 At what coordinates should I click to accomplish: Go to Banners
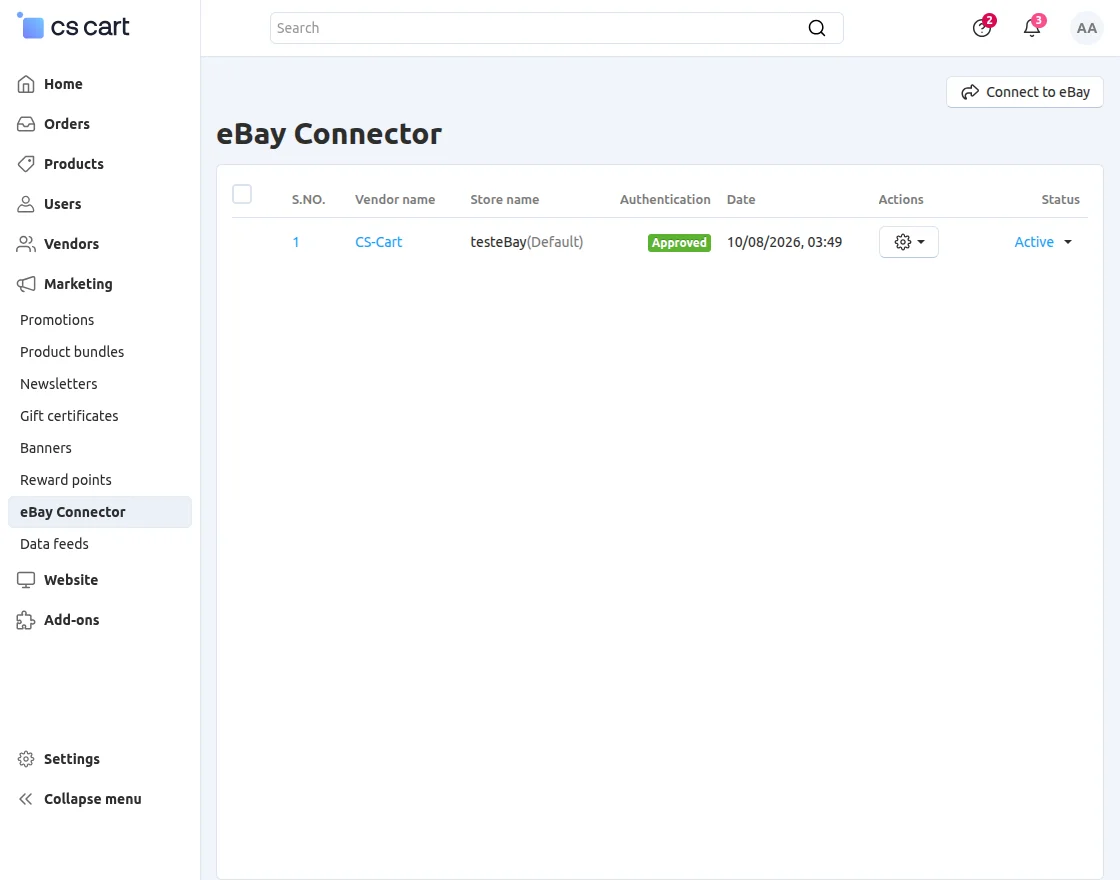(x=46, y=449)
